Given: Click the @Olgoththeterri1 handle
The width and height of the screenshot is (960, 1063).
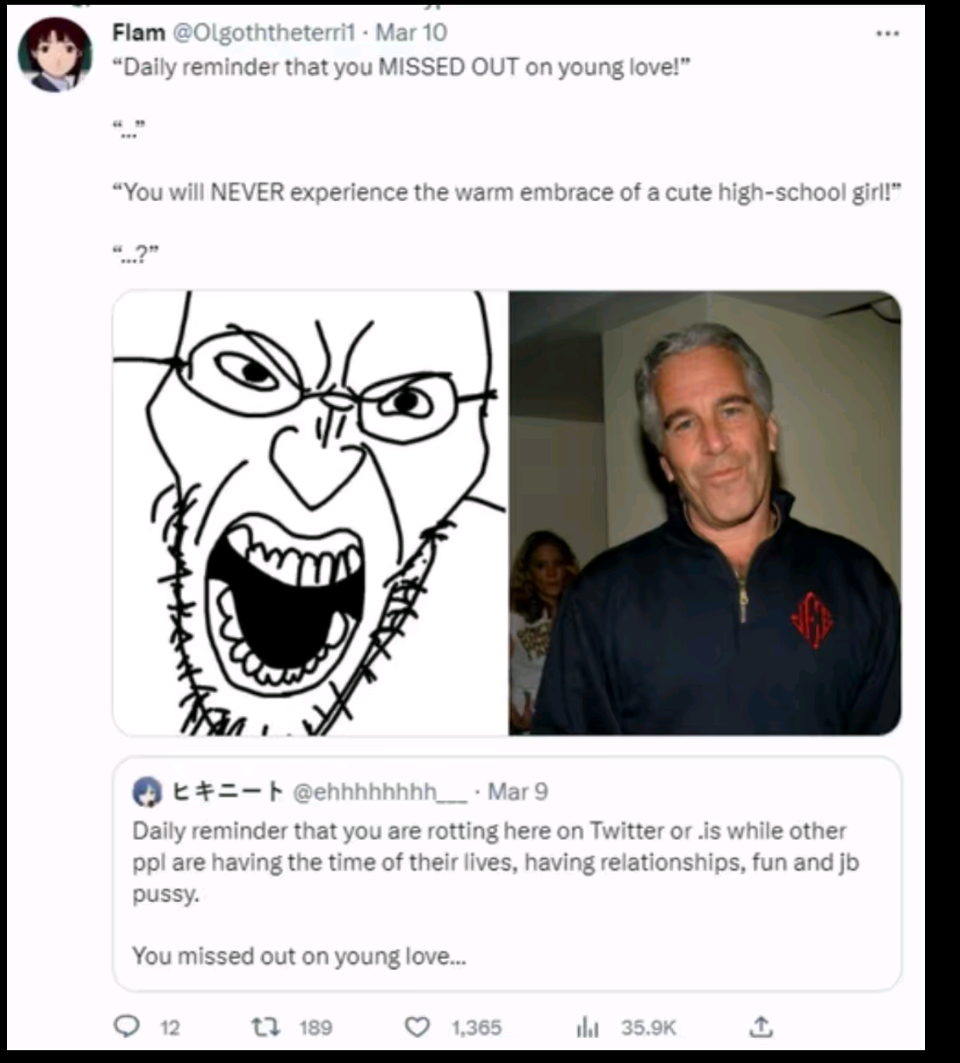Looking at the screenshot, I should click(x=264, y=32).
